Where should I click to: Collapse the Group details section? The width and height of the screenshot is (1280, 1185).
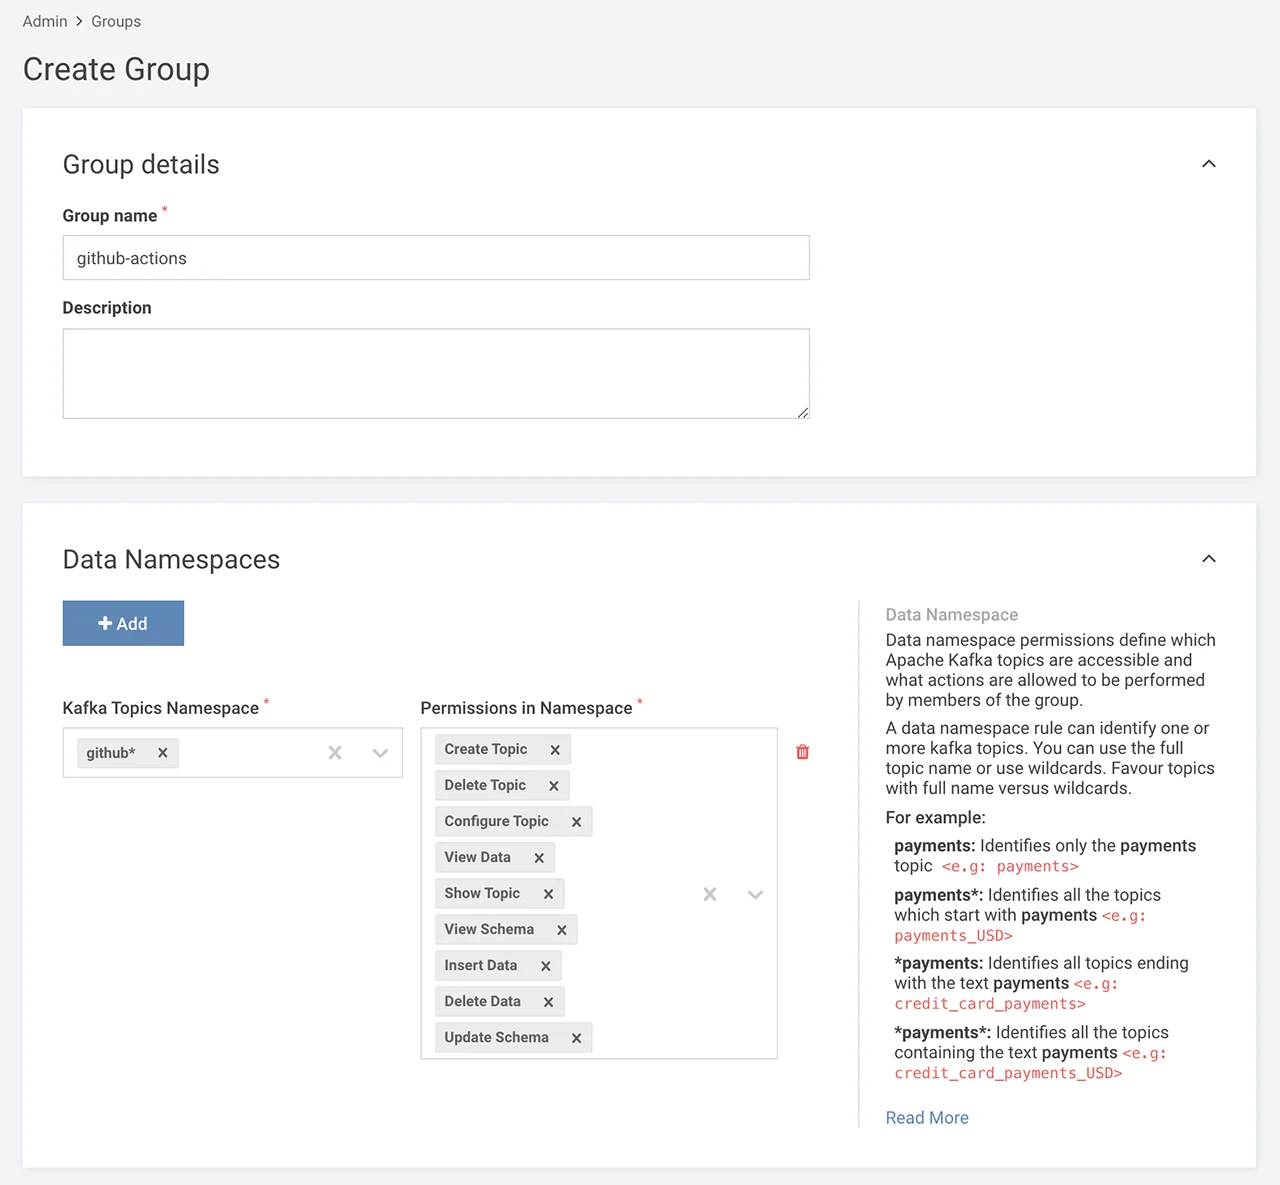point(1208,164)
